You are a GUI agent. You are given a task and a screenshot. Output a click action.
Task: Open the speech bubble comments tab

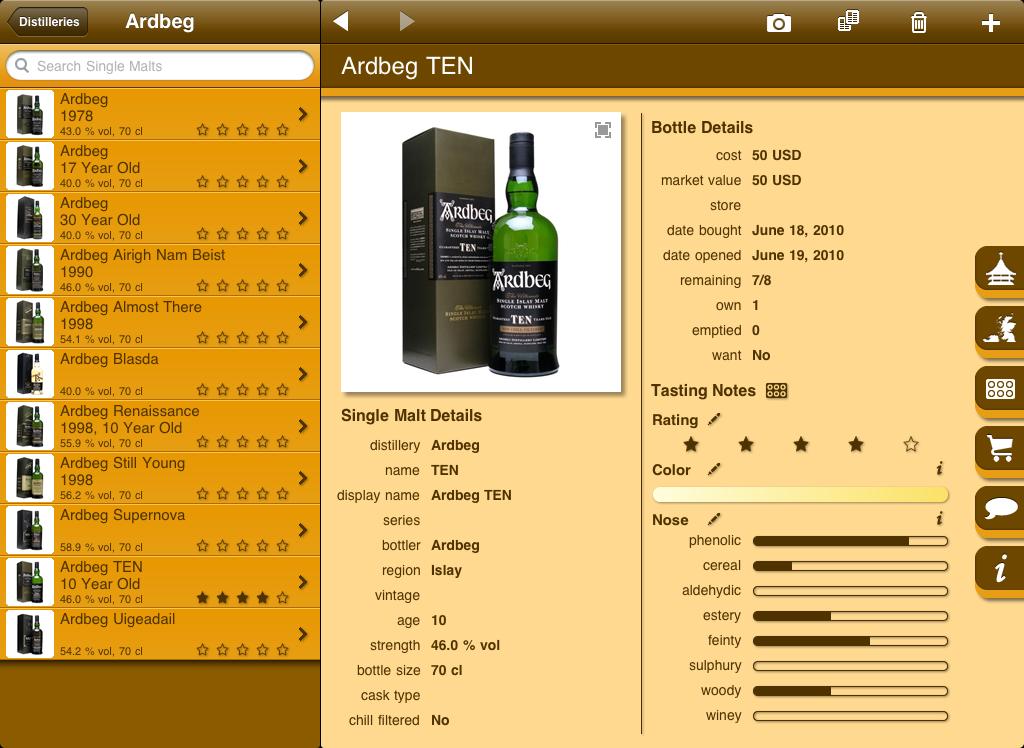(x=1000, y=509)
